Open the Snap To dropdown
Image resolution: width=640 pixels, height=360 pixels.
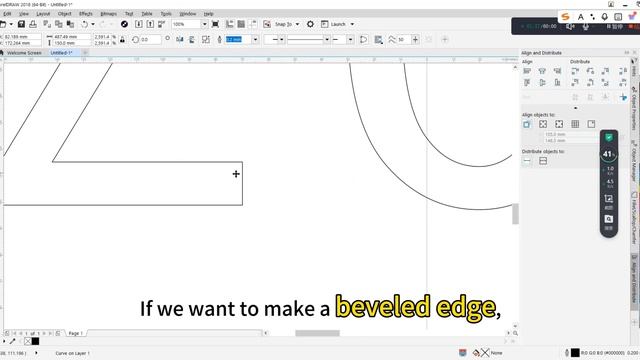pos(297,24)
